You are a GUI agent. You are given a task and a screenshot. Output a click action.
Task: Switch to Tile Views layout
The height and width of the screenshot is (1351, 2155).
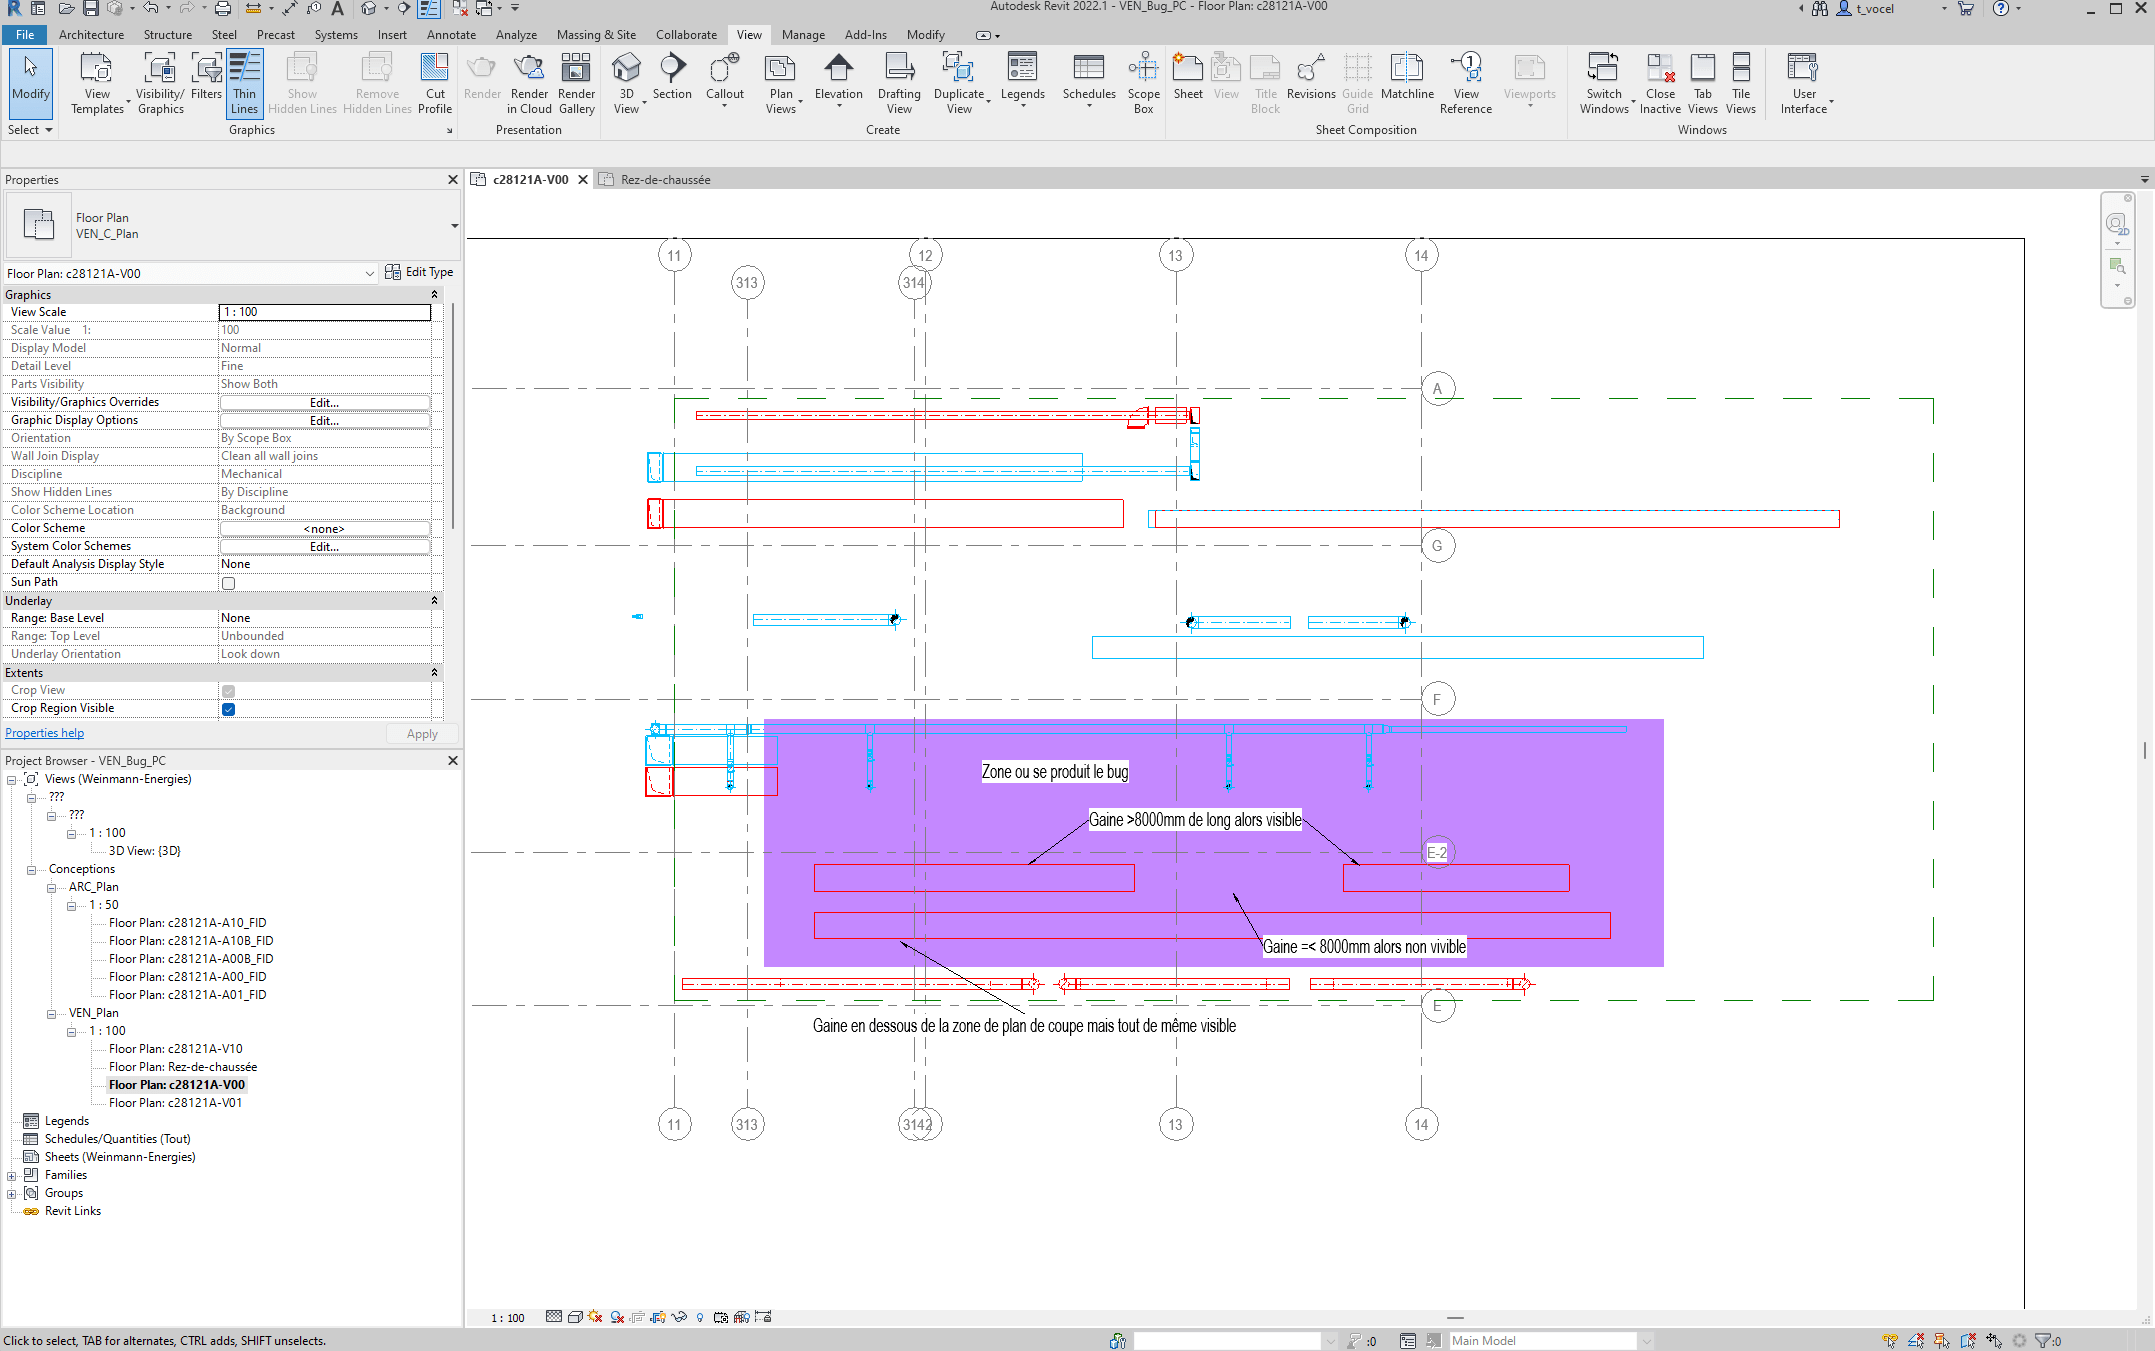point(1742,83)
